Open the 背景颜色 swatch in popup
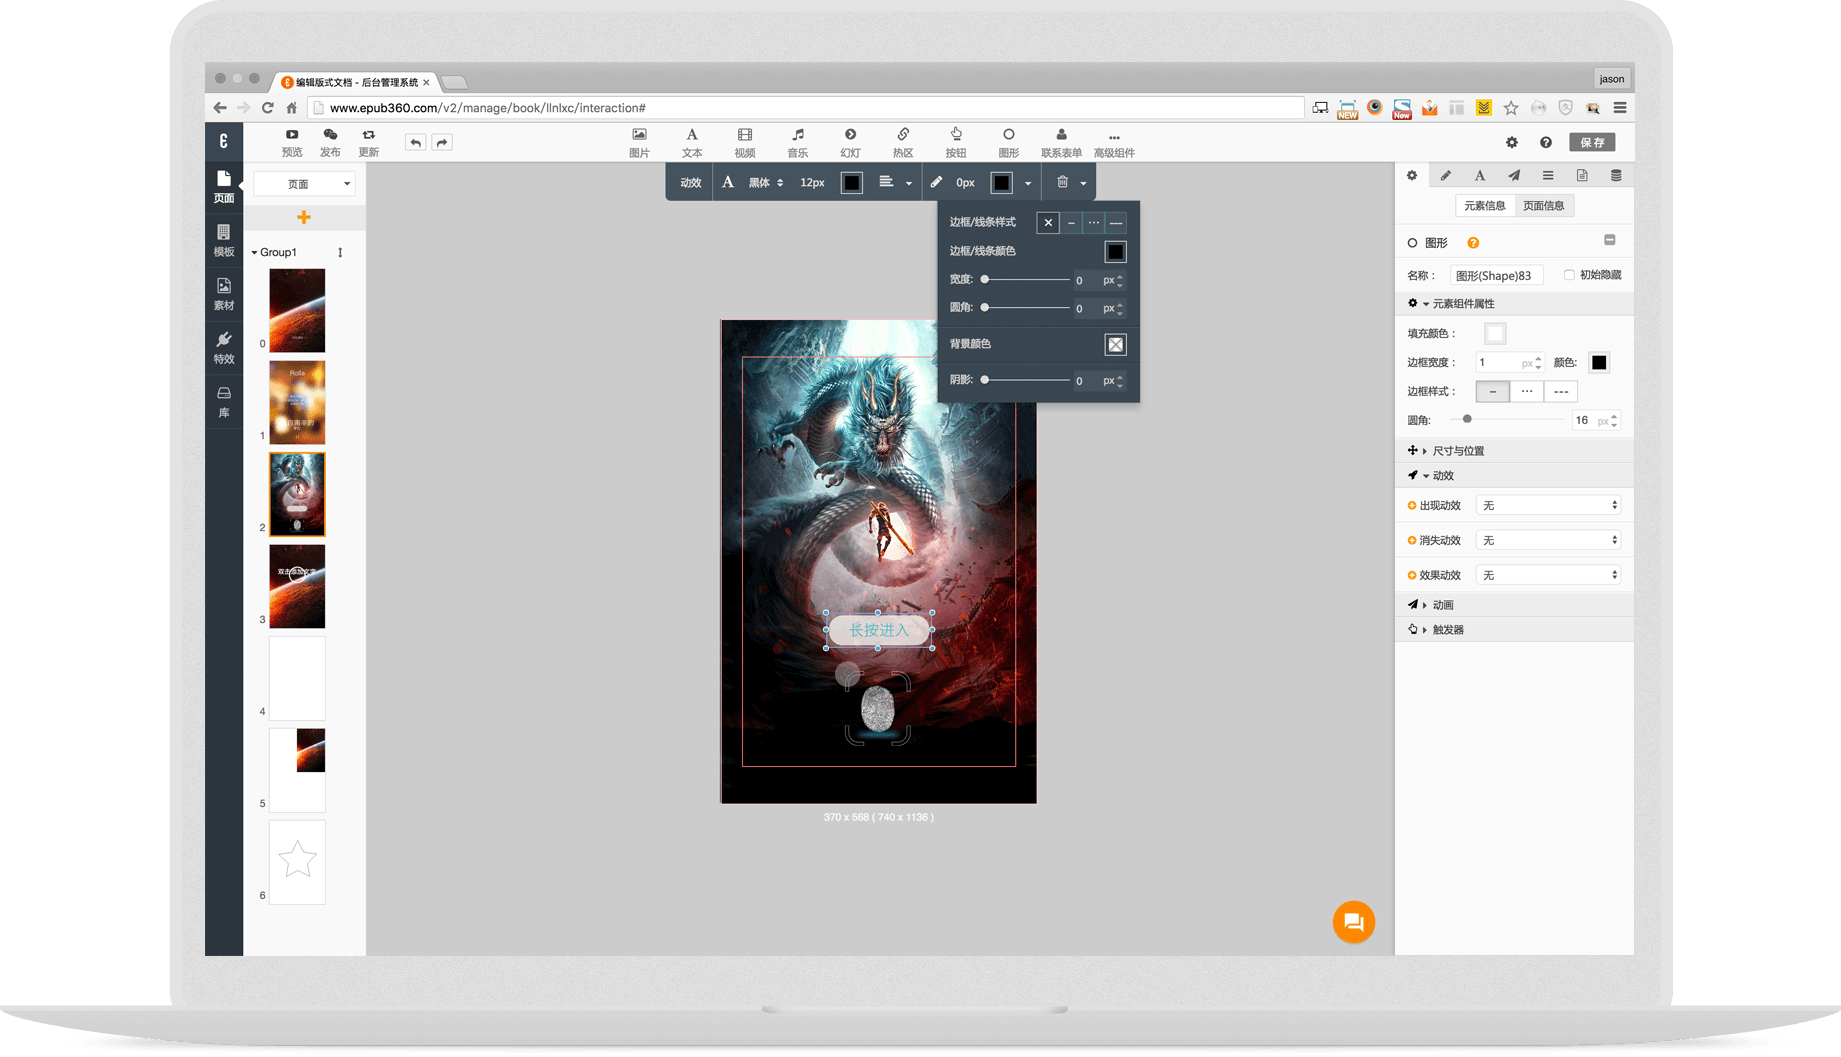This screenshot has height=1057, width=1841. [x=1115, y=345]
